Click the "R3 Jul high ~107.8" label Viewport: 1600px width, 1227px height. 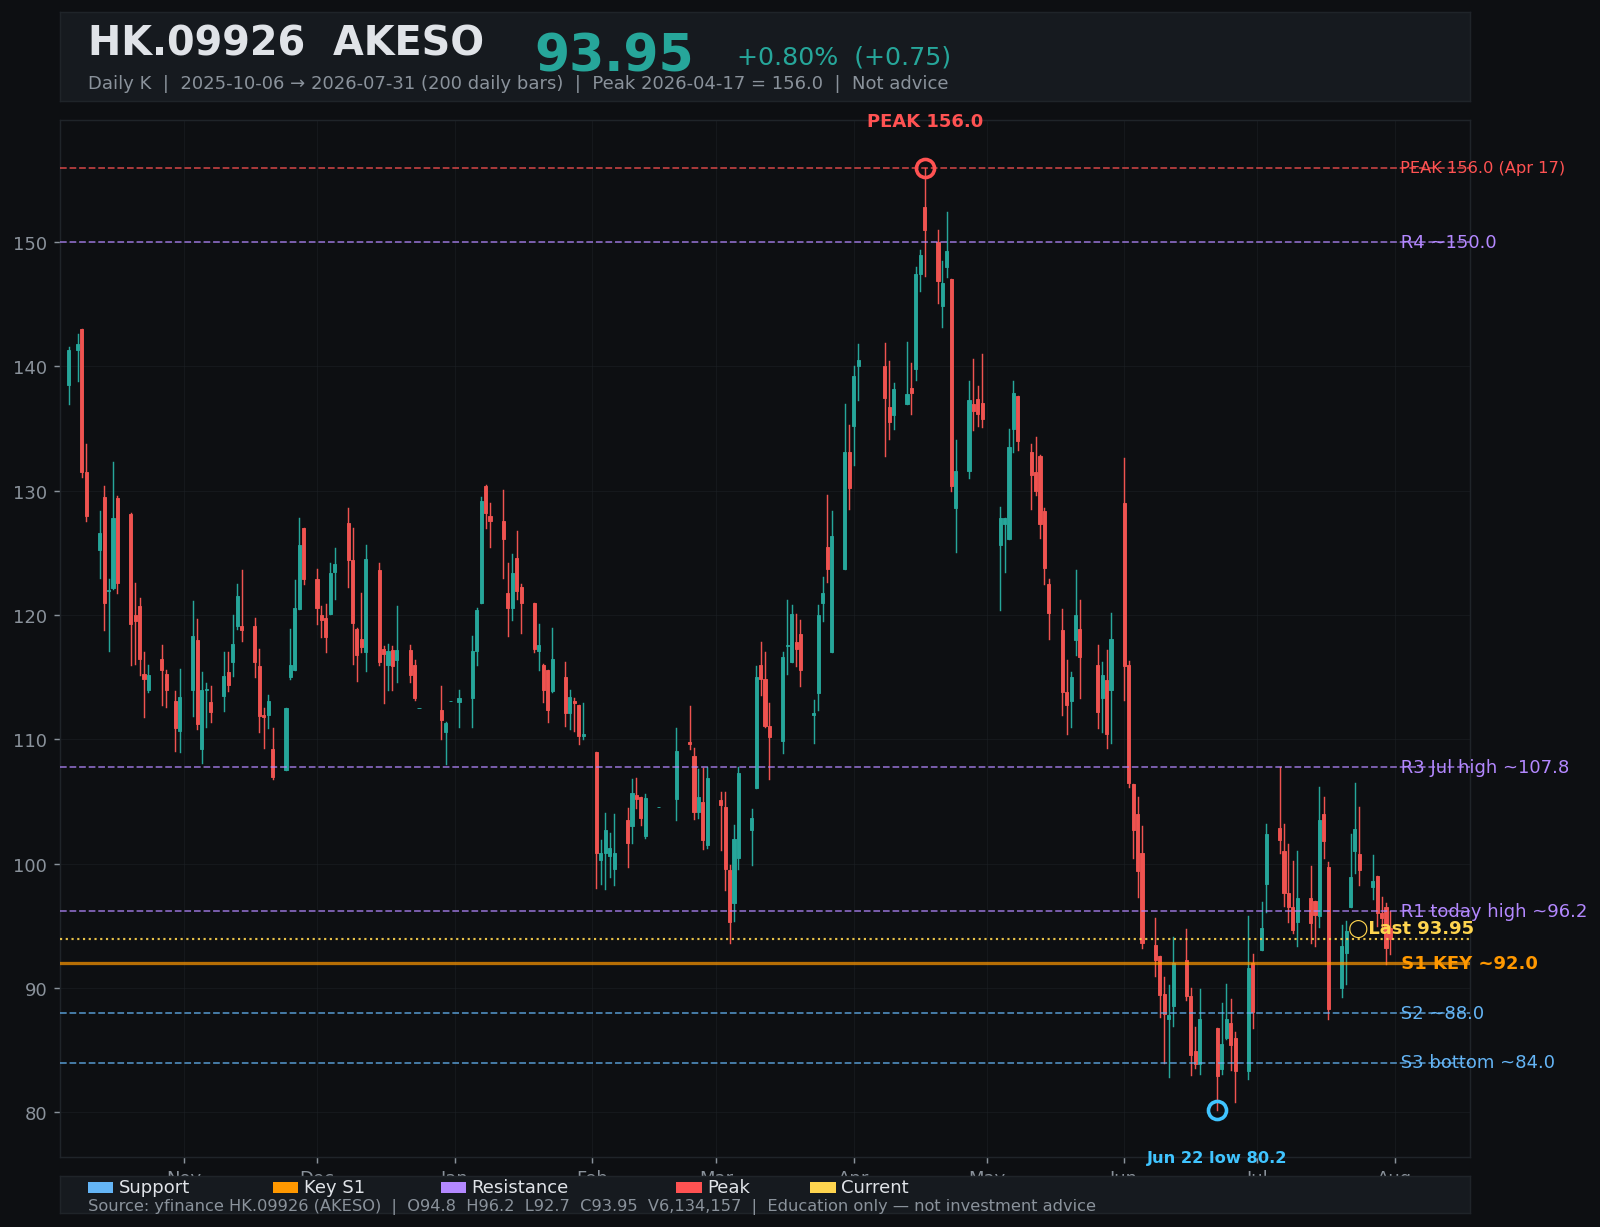click(x=1485, y=767)
